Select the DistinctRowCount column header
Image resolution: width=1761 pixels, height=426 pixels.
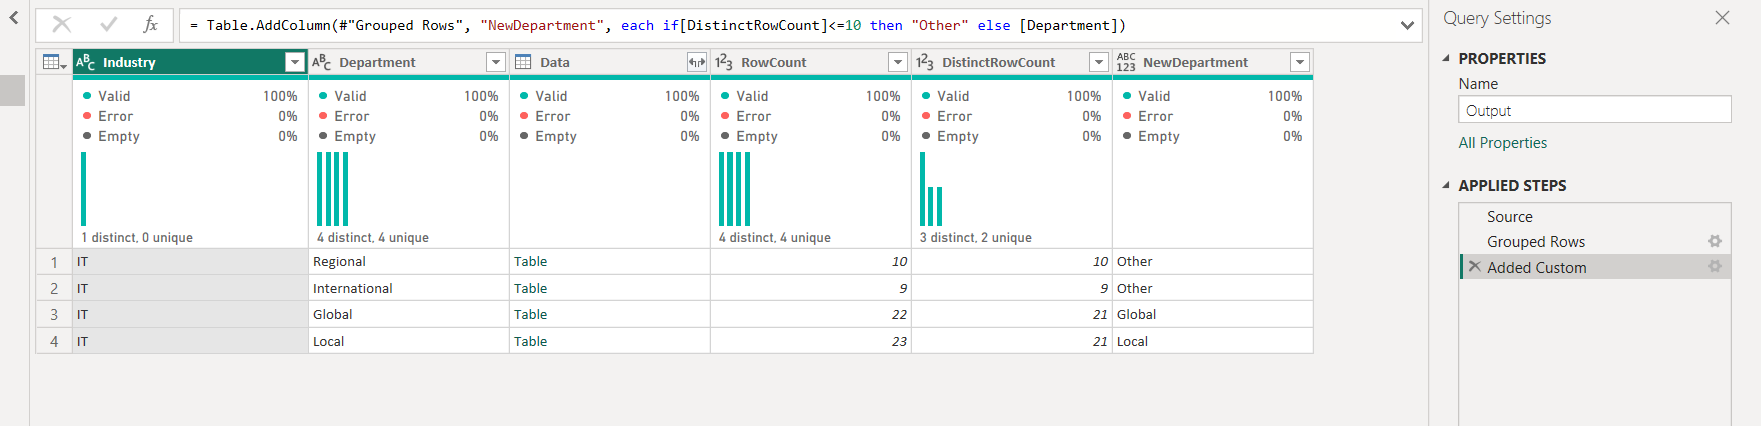(1011, 62)
